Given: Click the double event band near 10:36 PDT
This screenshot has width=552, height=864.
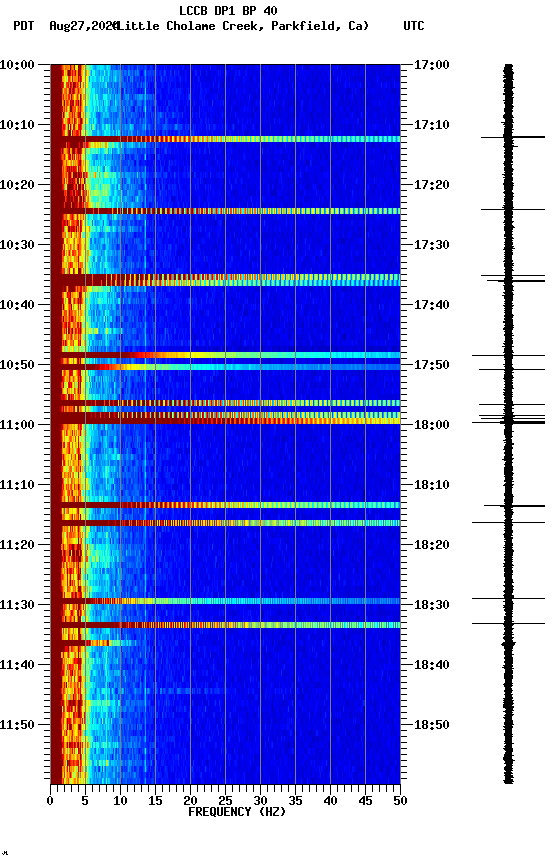Looking at the screenshot, I should pyautogui.click(x=225, y=280).
